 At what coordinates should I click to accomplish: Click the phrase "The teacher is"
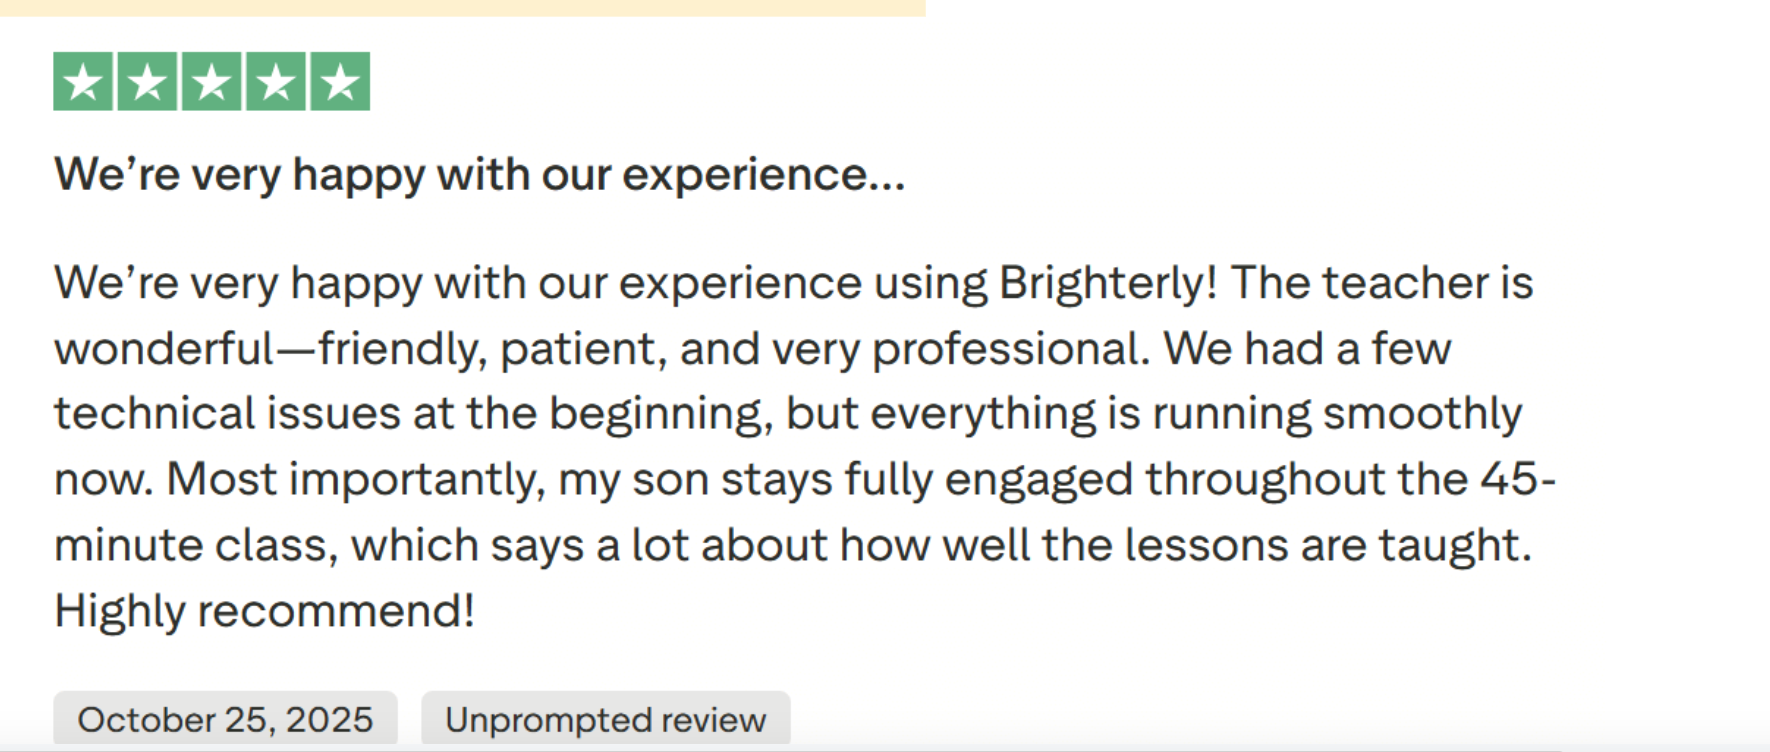(1381, 283)
